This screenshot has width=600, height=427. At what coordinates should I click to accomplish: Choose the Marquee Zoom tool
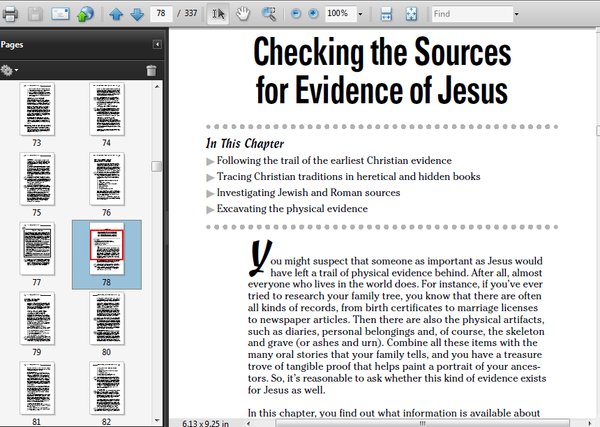[x=269, y=14]
